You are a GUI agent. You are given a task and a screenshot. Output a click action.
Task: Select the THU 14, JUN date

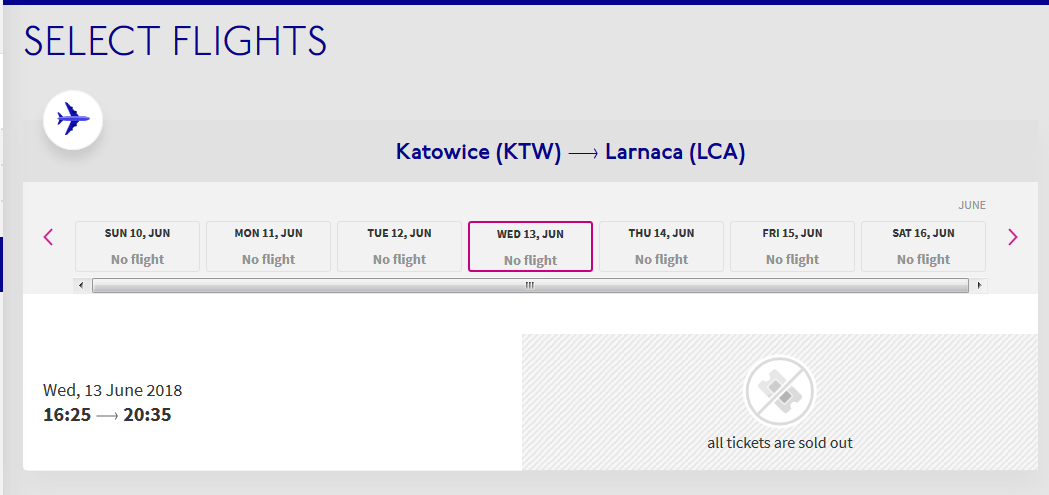click(662, 246)
